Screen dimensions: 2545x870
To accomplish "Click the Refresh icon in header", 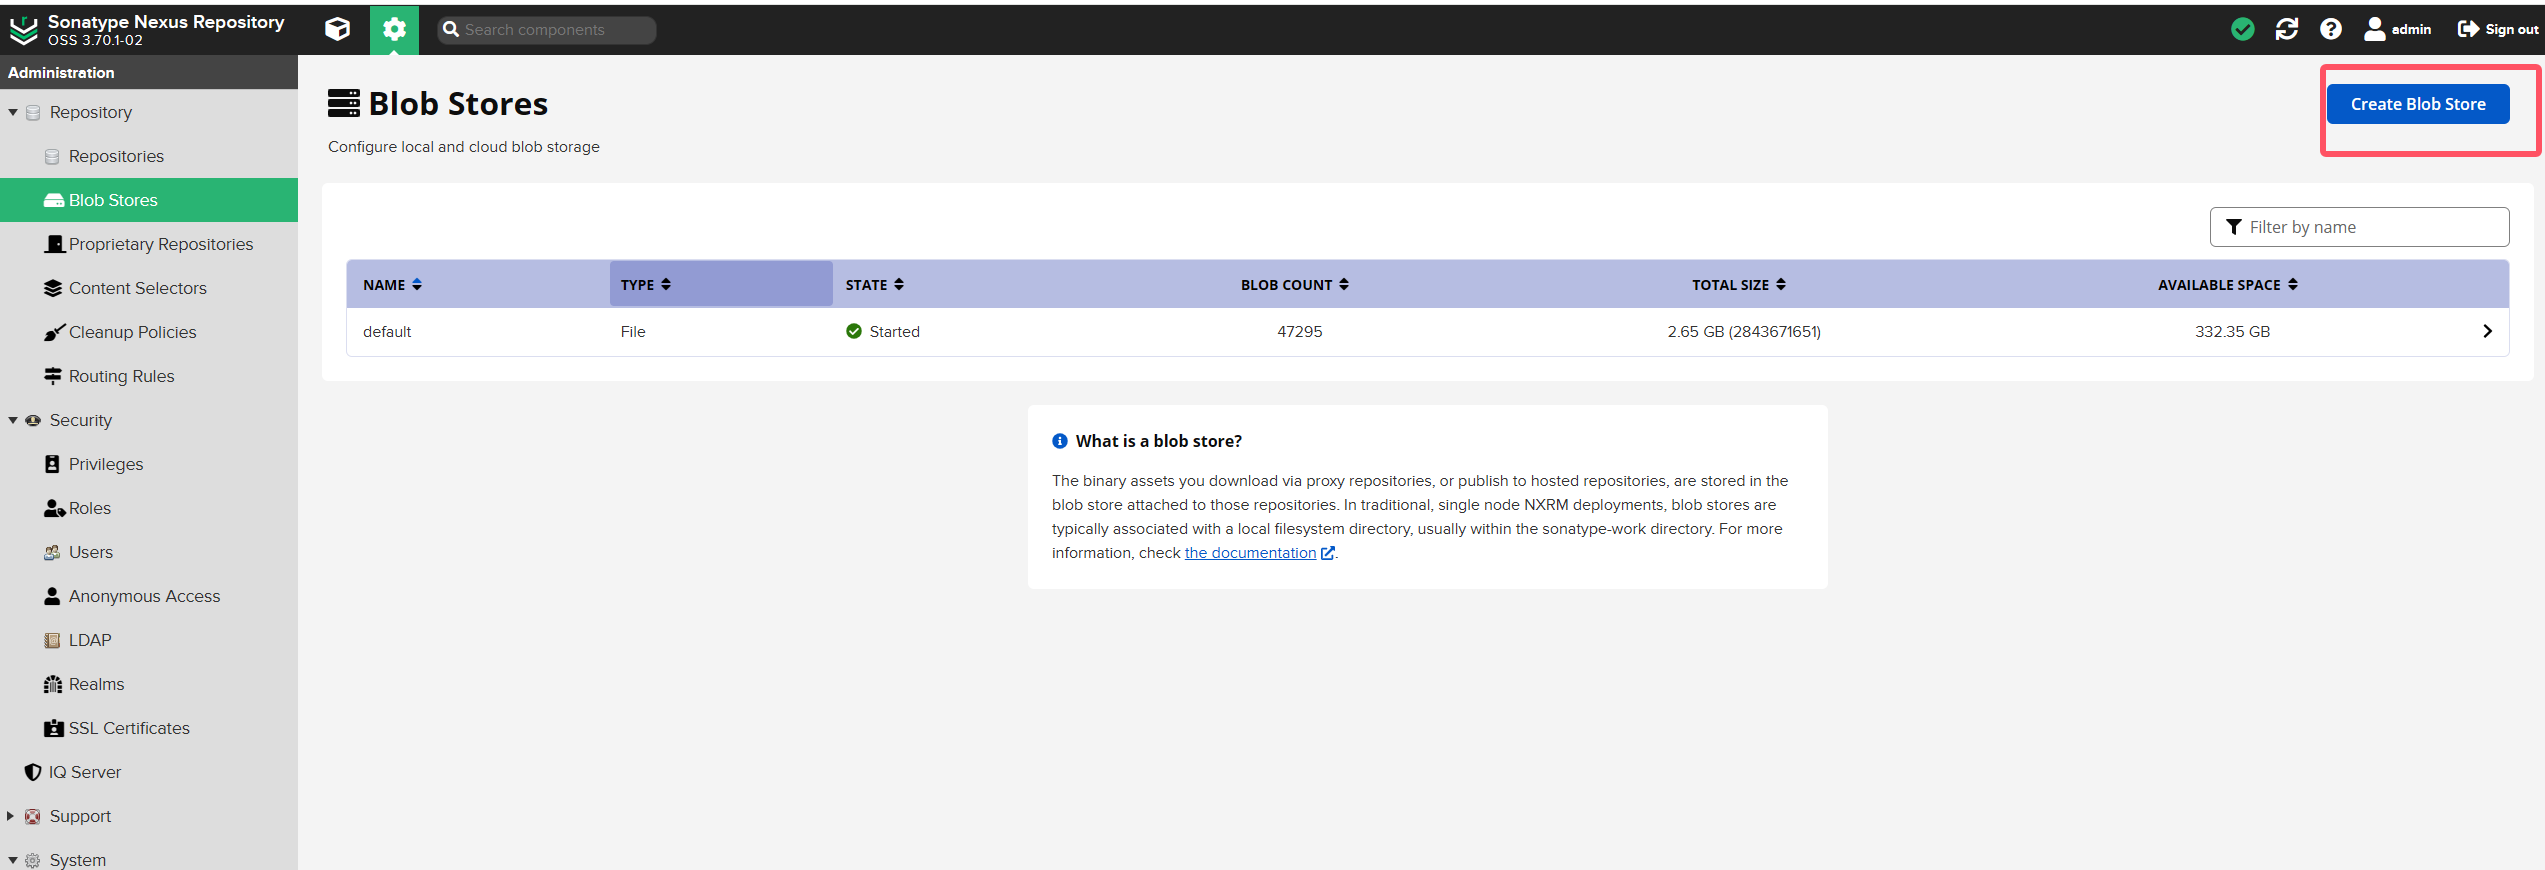I will pyautogui.click(x=2286, y=29).
